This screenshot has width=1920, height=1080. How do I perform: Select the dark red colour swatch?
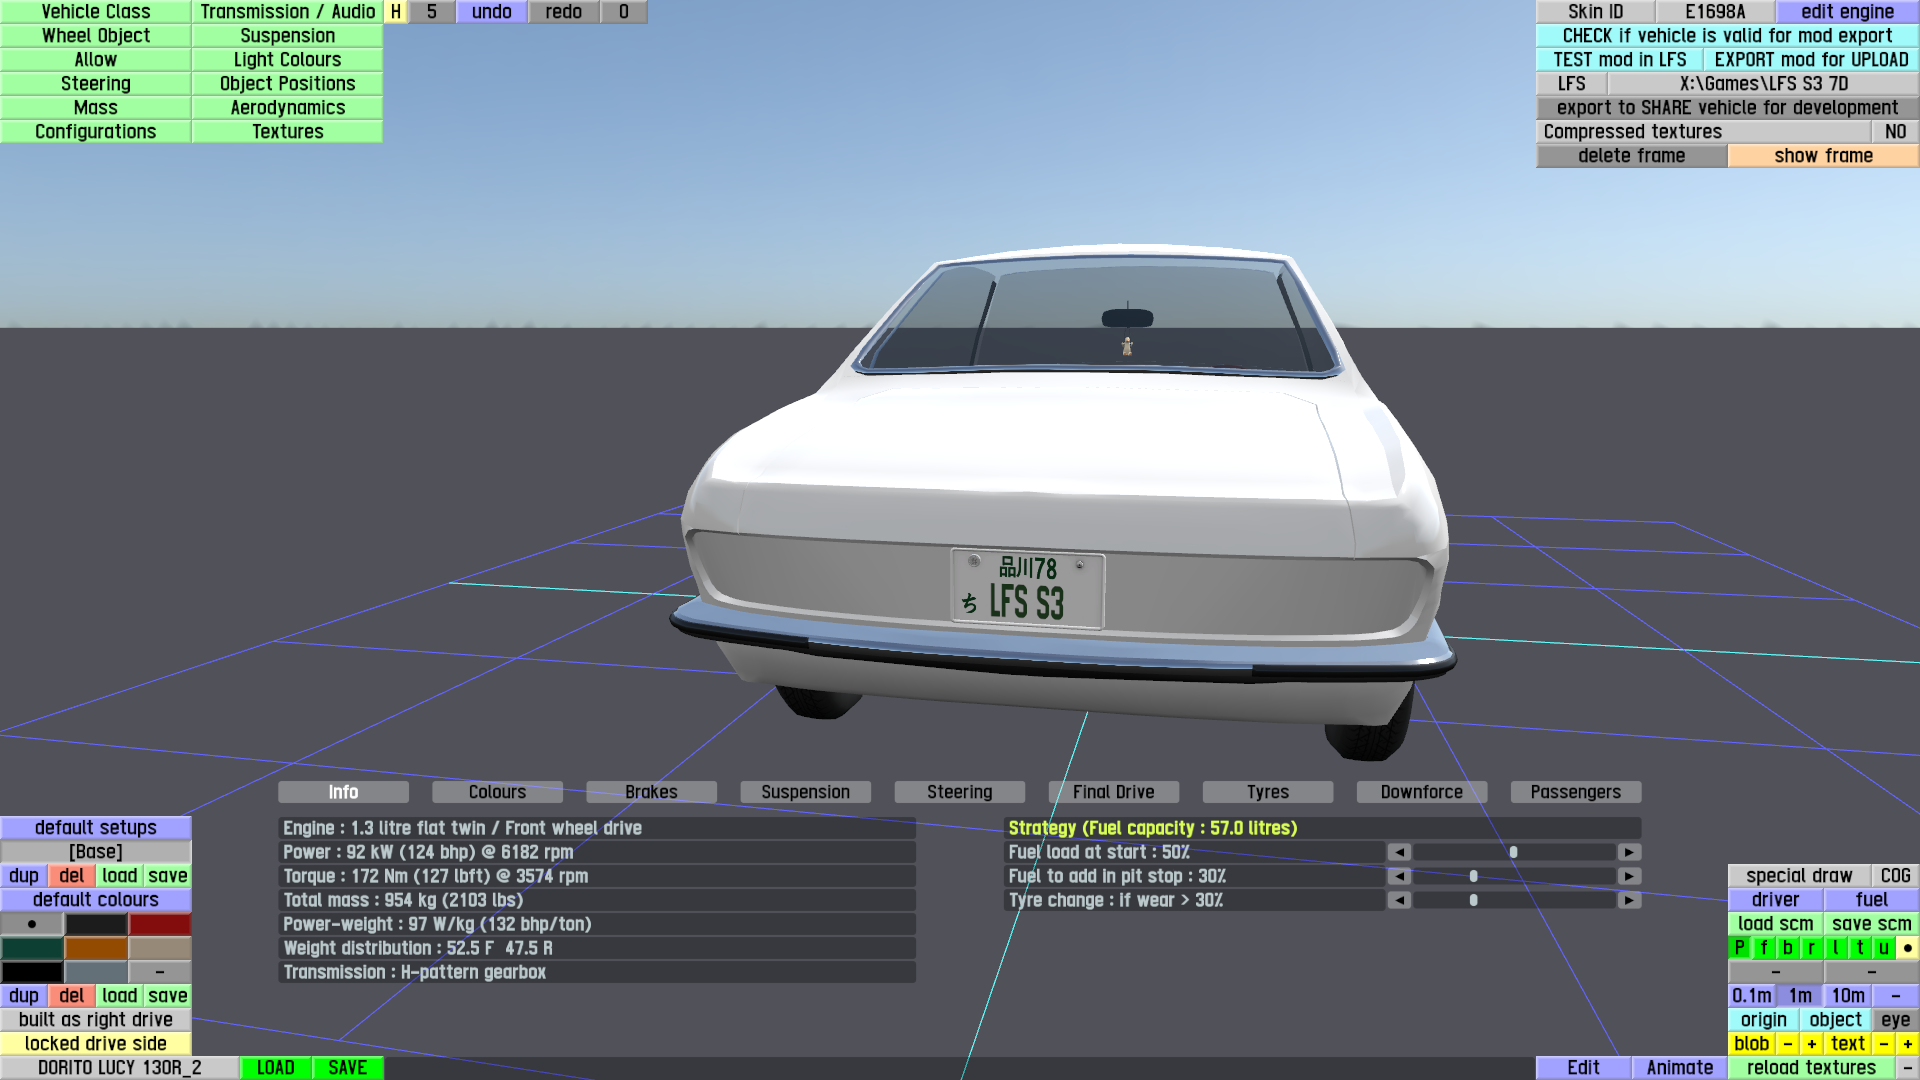[x=160, y=924]
